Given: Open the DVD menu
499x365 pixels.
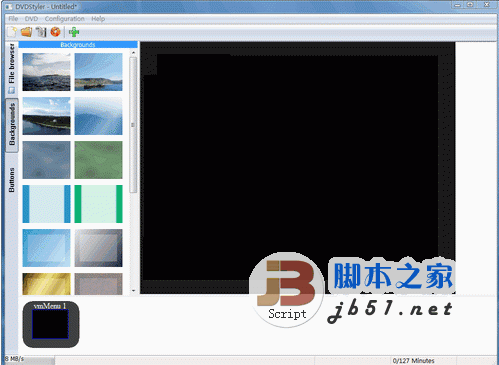Looking at the screenshot, I should (x=31, y=19).
